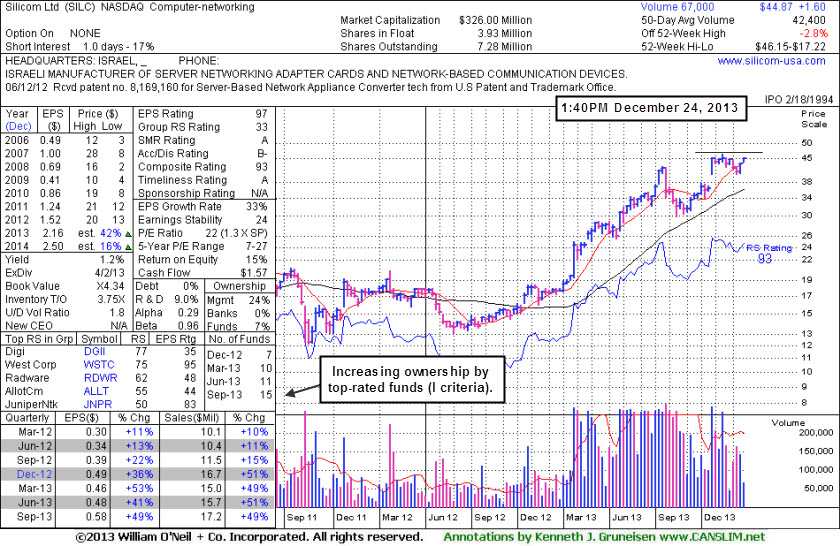Click the Book Value X4.34 row
This screenshot has height=546, width=840.
click(65, 286)
